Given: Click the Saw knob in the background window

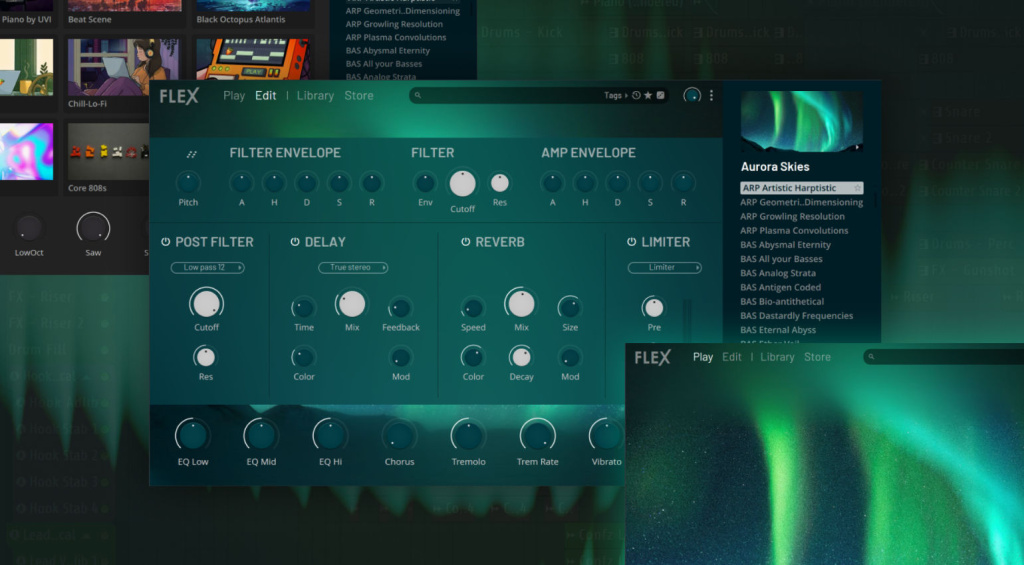Looking at the screenshot, I should click(x=93, y=228).
